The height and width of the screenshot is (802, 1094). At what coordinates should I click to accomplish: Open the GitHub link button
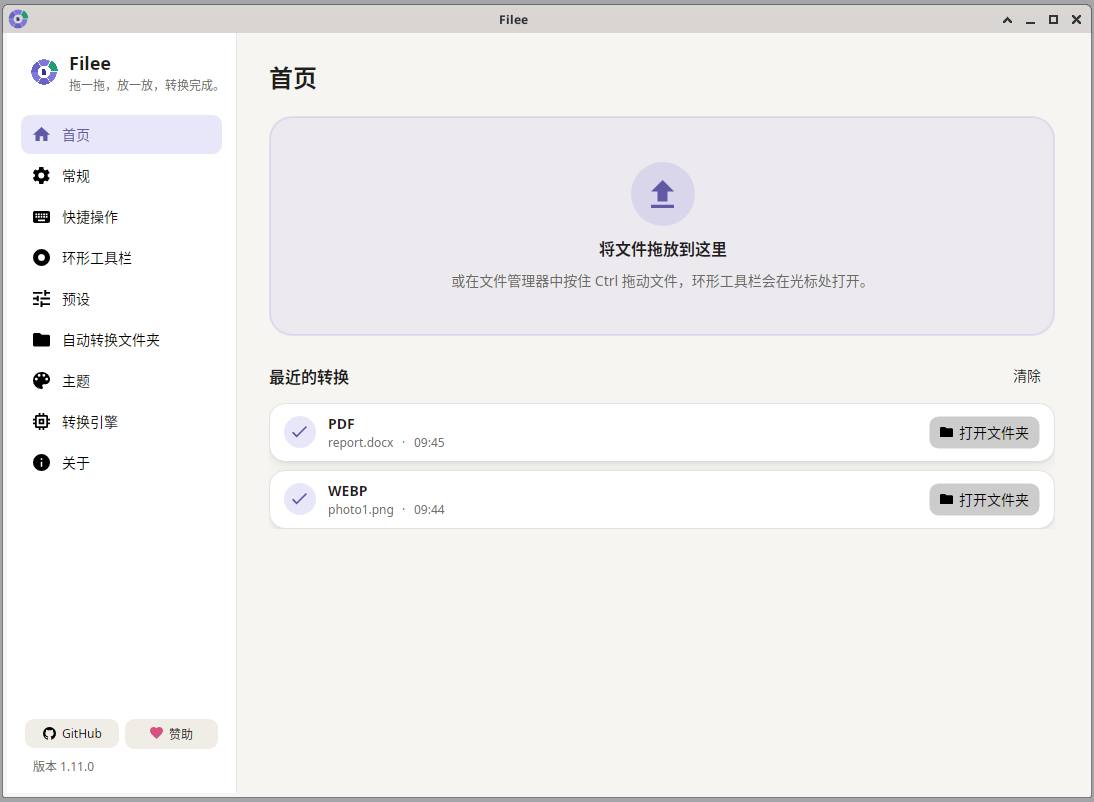click(72, 734)
